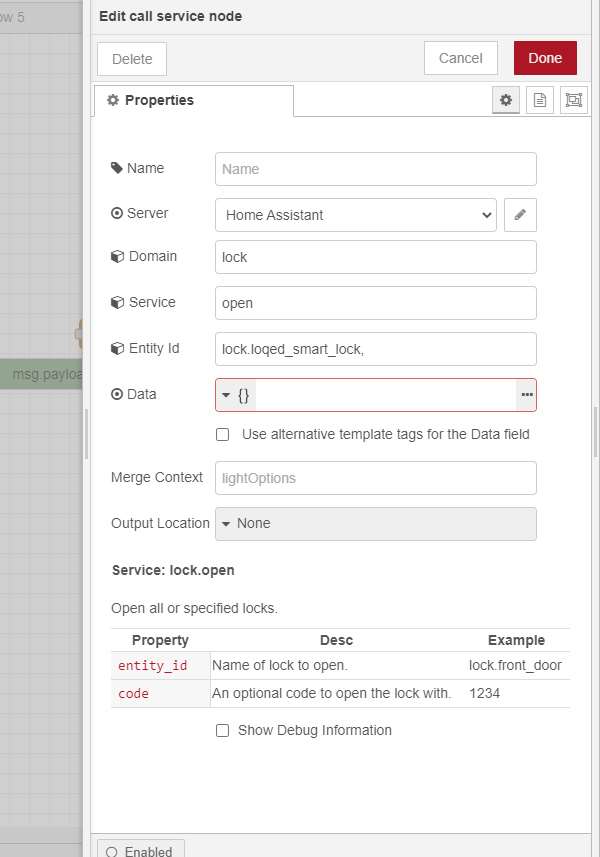Image resolution: width=600 pixels, height=857 pixels.
Task: Click the tag icon beside Name
Action: point(117,168)
